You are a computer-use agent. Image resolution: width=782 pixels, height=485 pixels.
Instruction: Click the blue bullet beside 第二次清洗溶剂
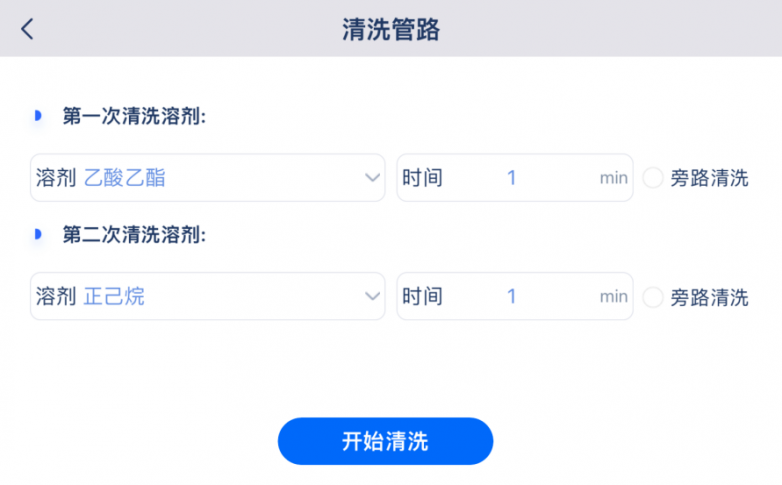point(38,234)
